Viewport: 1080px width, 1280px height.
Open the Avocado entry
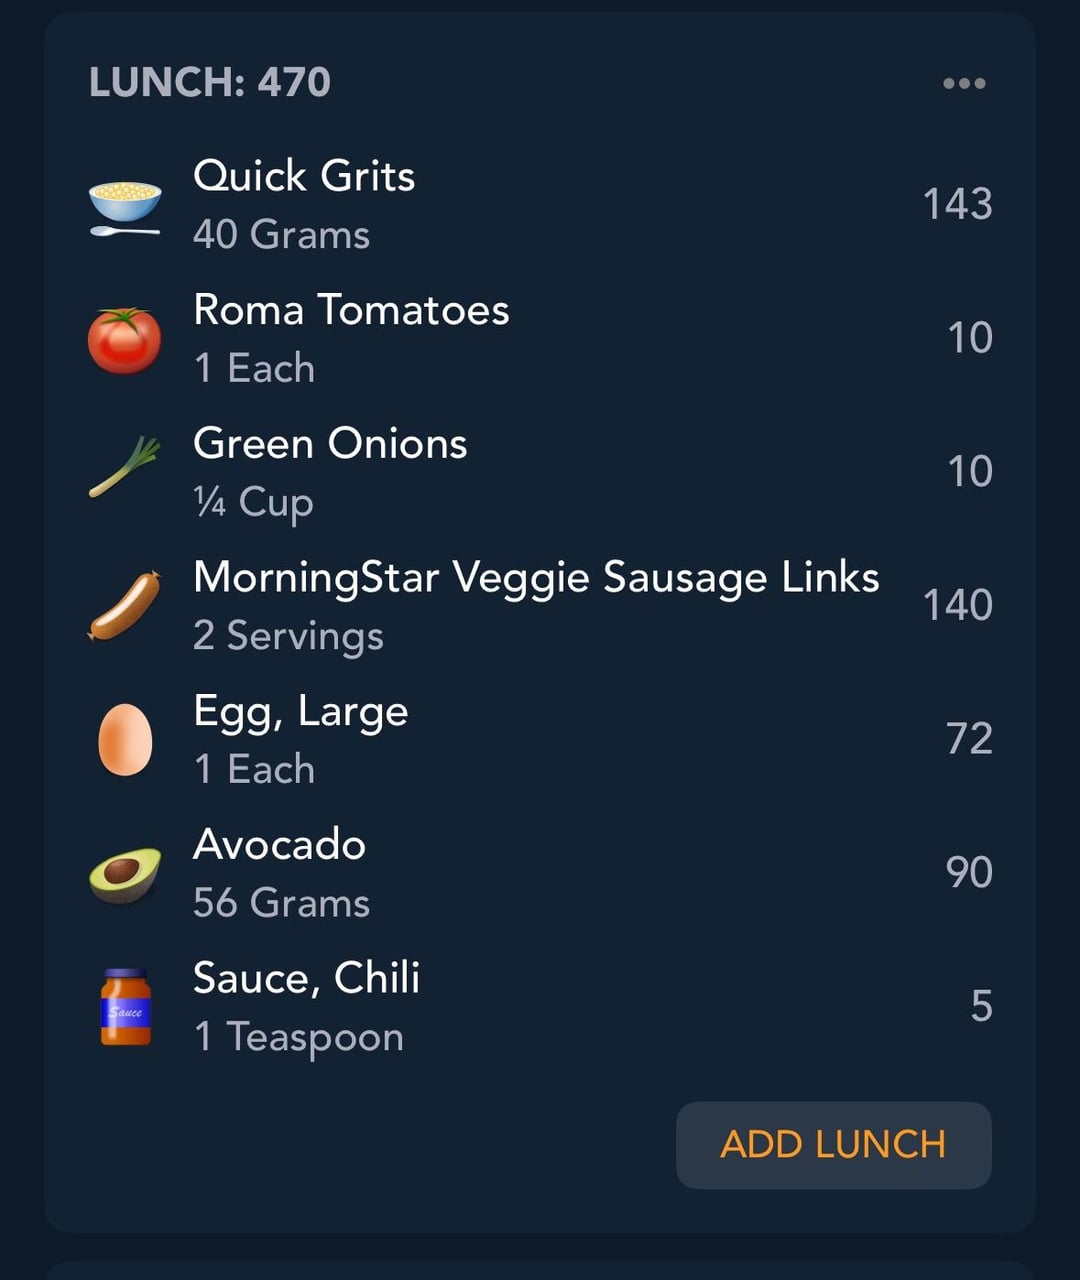coord(540,873)
